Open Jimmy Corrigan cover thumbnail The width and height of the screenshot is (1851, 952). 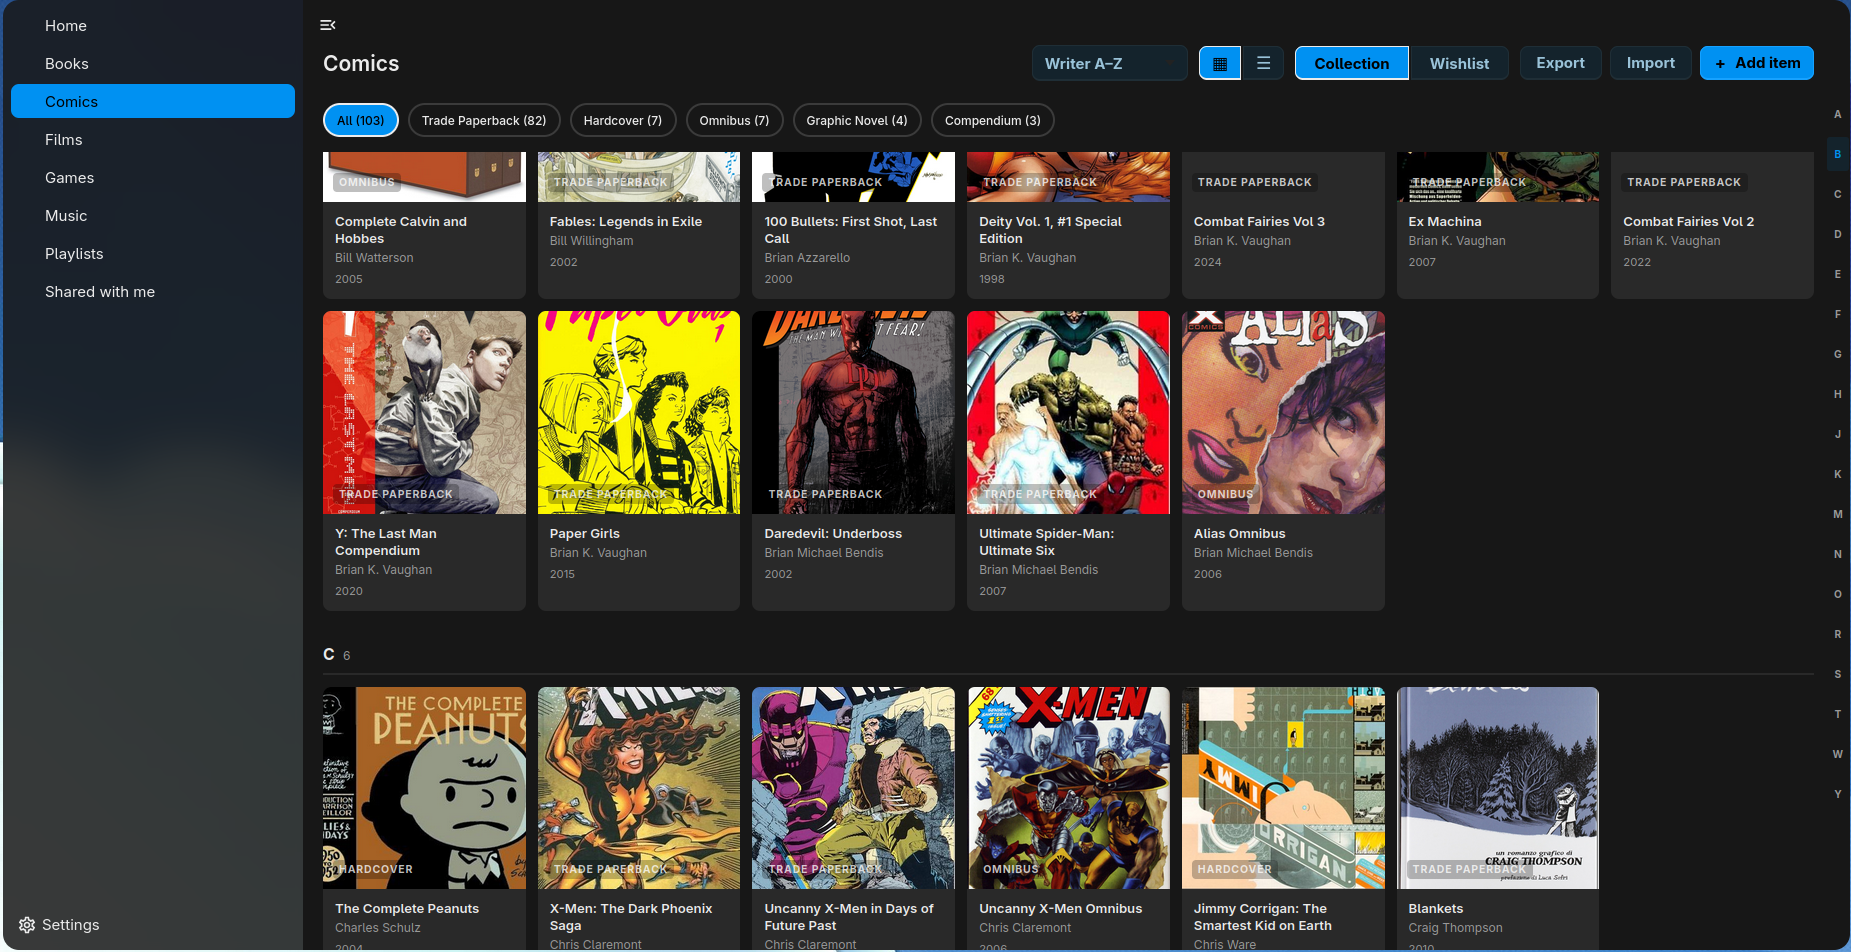[1283, 788]
